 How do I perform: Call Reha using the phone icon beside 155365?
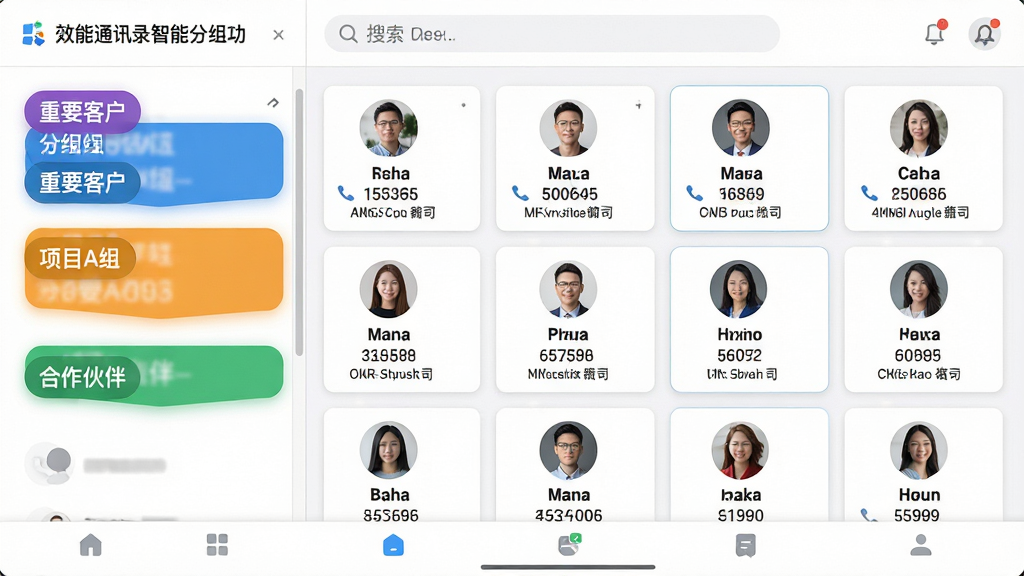[345, 193]
